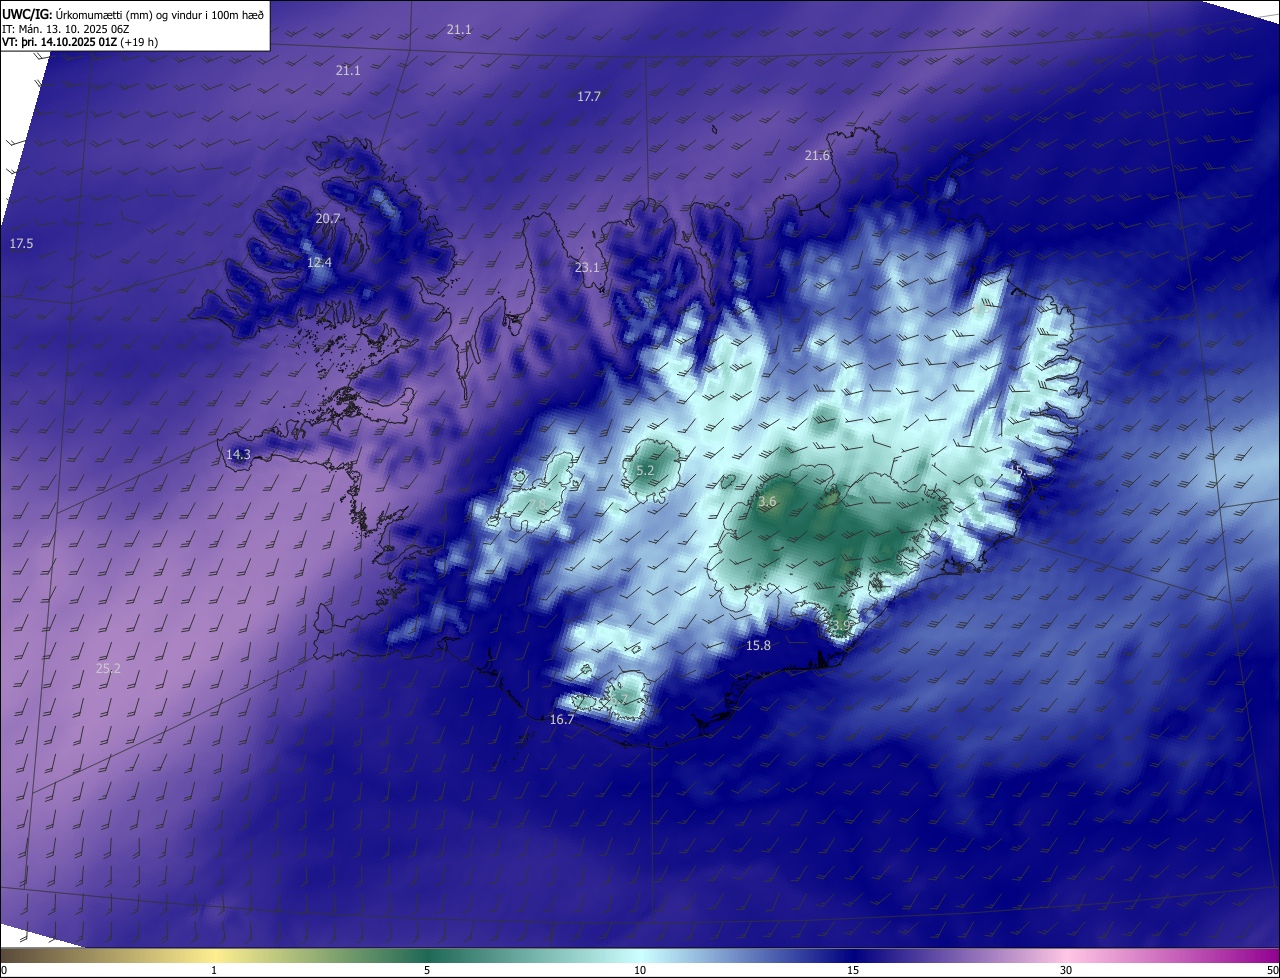The height and width of the screenshot is (978, 1280).
Task: Select the 25.2 value over the ocean
Action: (x=108, y=668)
